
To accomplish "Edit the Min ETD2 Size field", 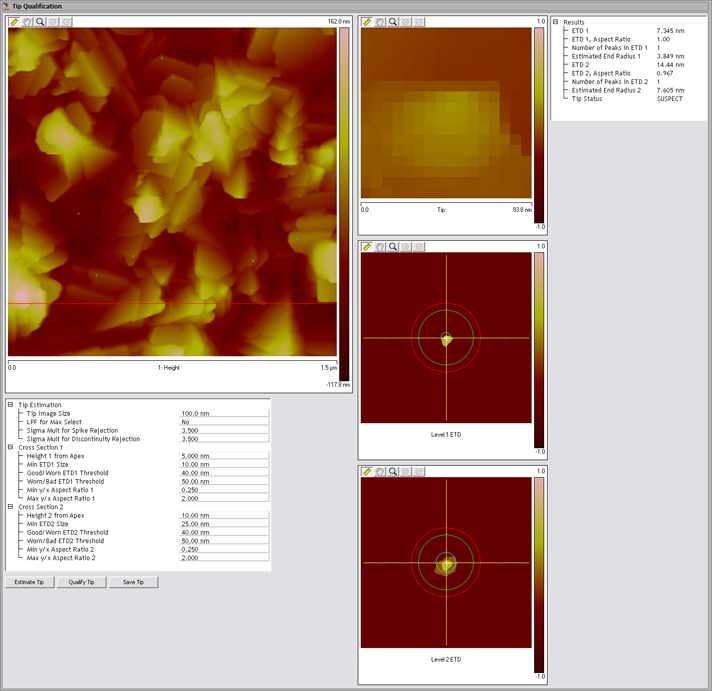I will 224,524.
